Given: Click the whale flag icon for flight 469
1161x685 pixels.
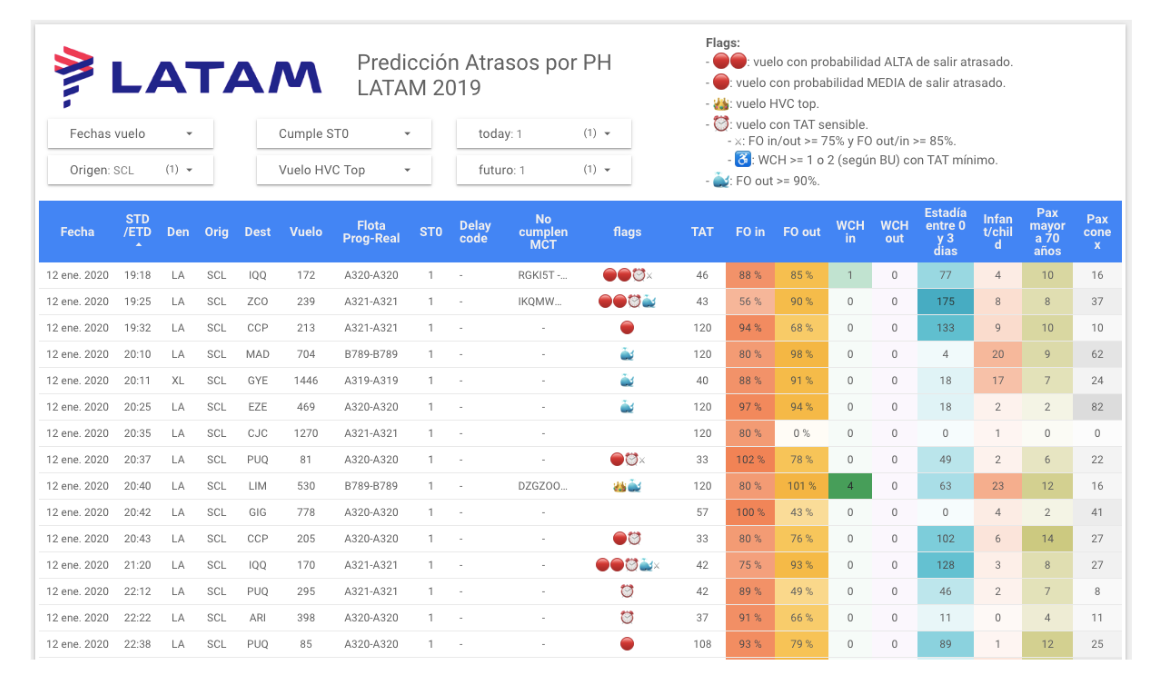Looking at the screenshot, I should pos(627,407).
